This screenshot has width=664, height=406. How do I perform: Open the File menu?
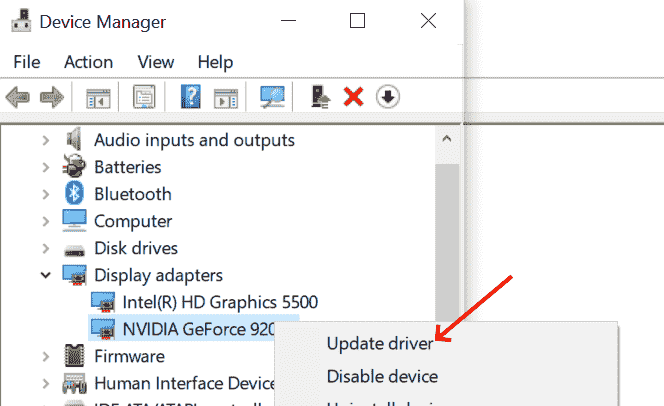click(27, 62)
